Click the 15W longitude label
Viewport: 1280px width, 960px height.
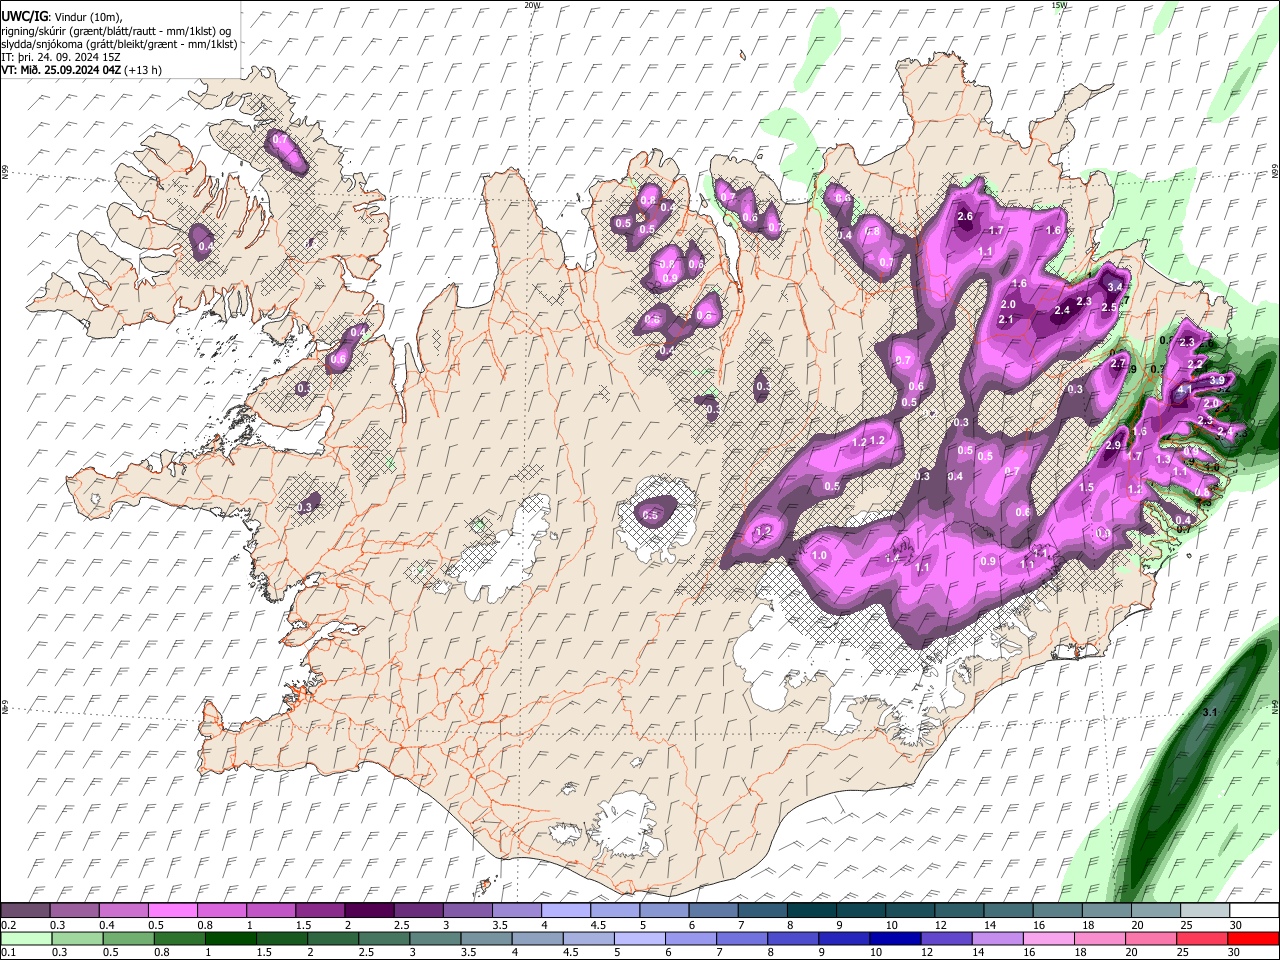tap(1059, 5)
